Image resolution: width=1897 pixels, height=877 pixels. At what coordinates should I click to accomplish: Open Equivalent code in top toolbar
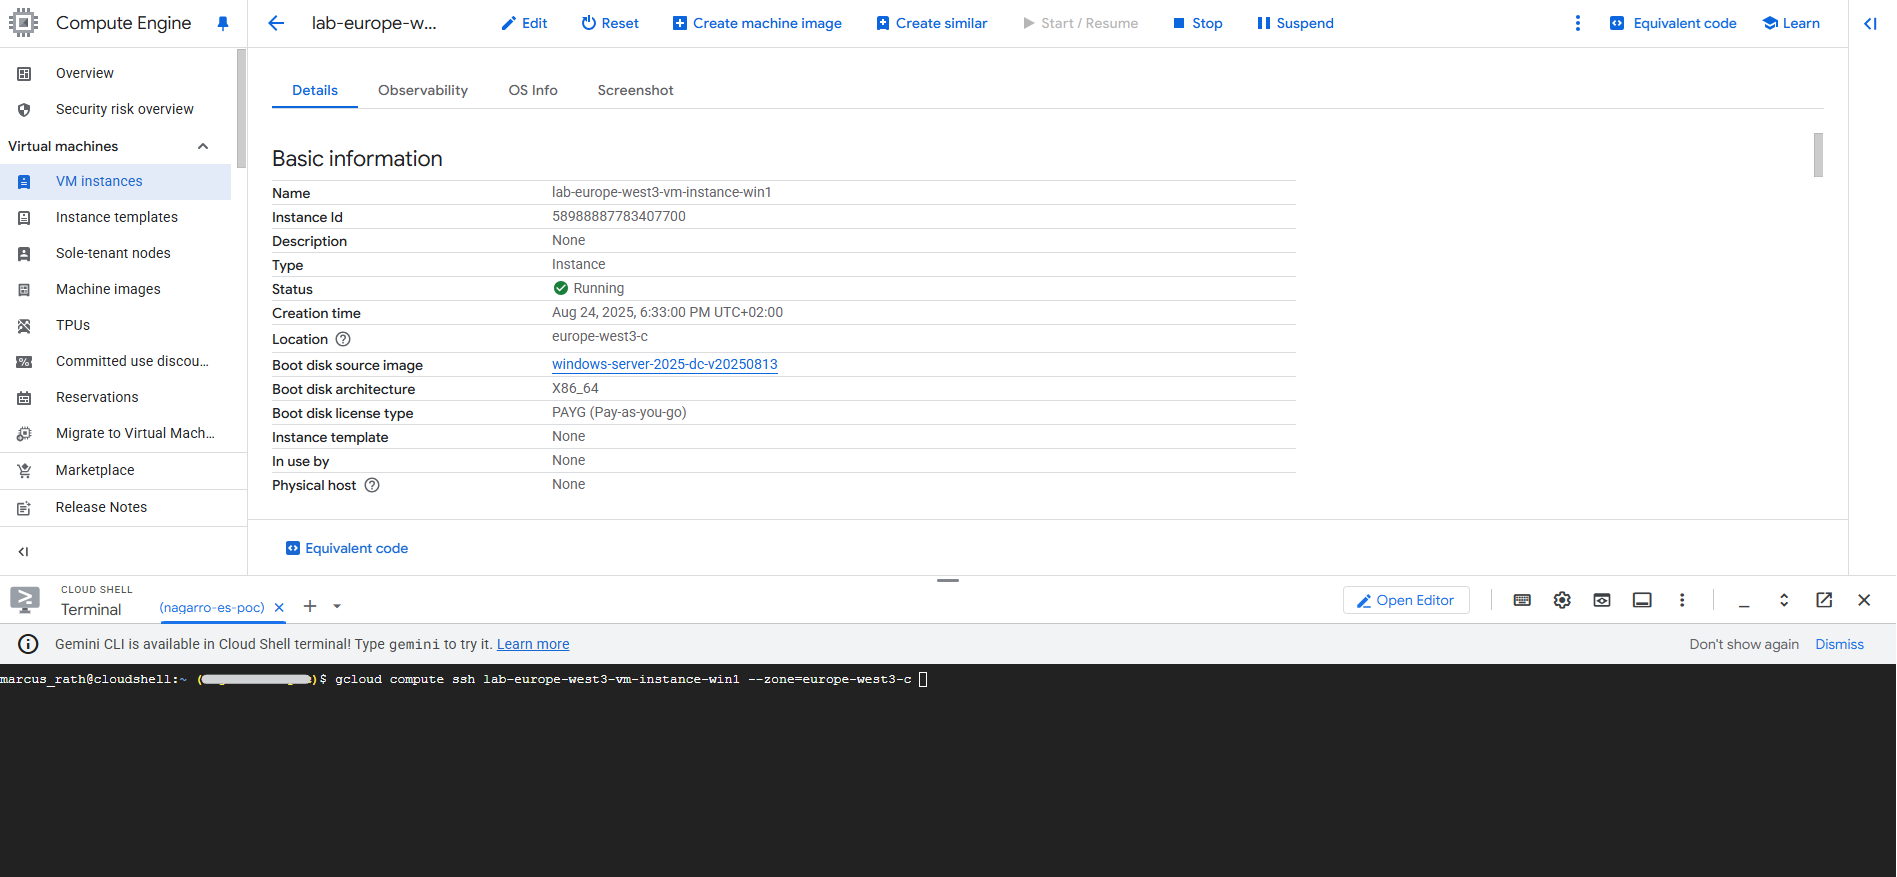click(1673, 23)
